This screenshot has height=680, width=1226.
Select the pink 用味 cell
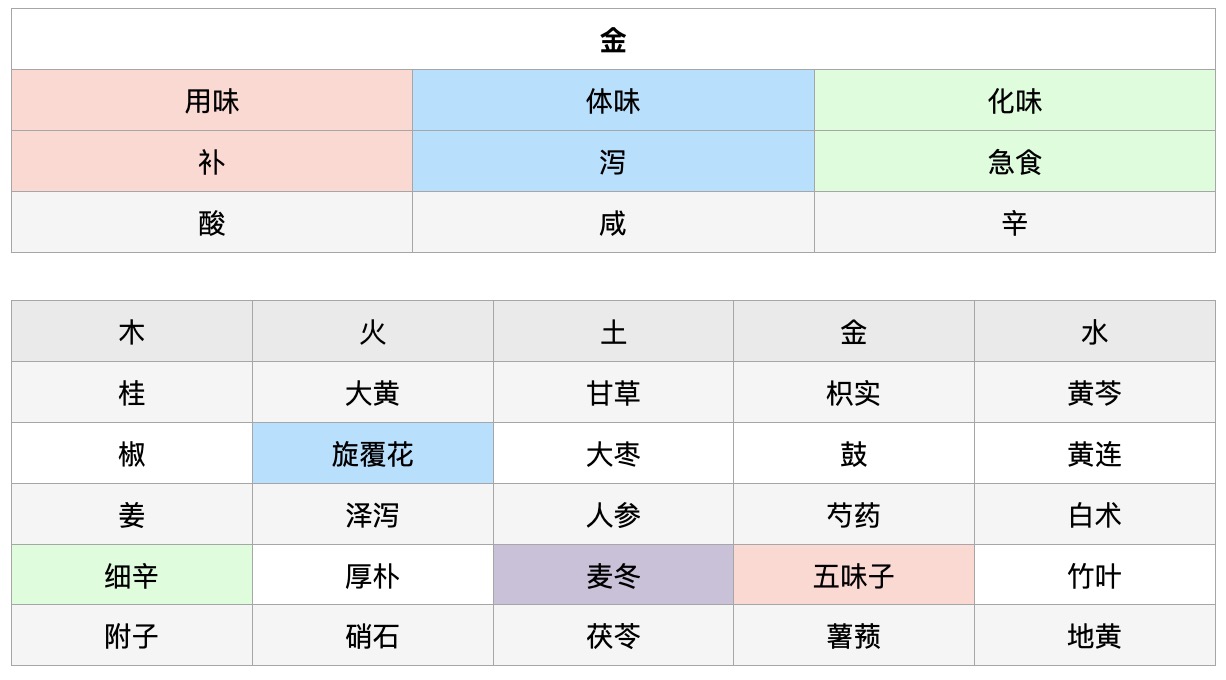click(x=212, y=101)
